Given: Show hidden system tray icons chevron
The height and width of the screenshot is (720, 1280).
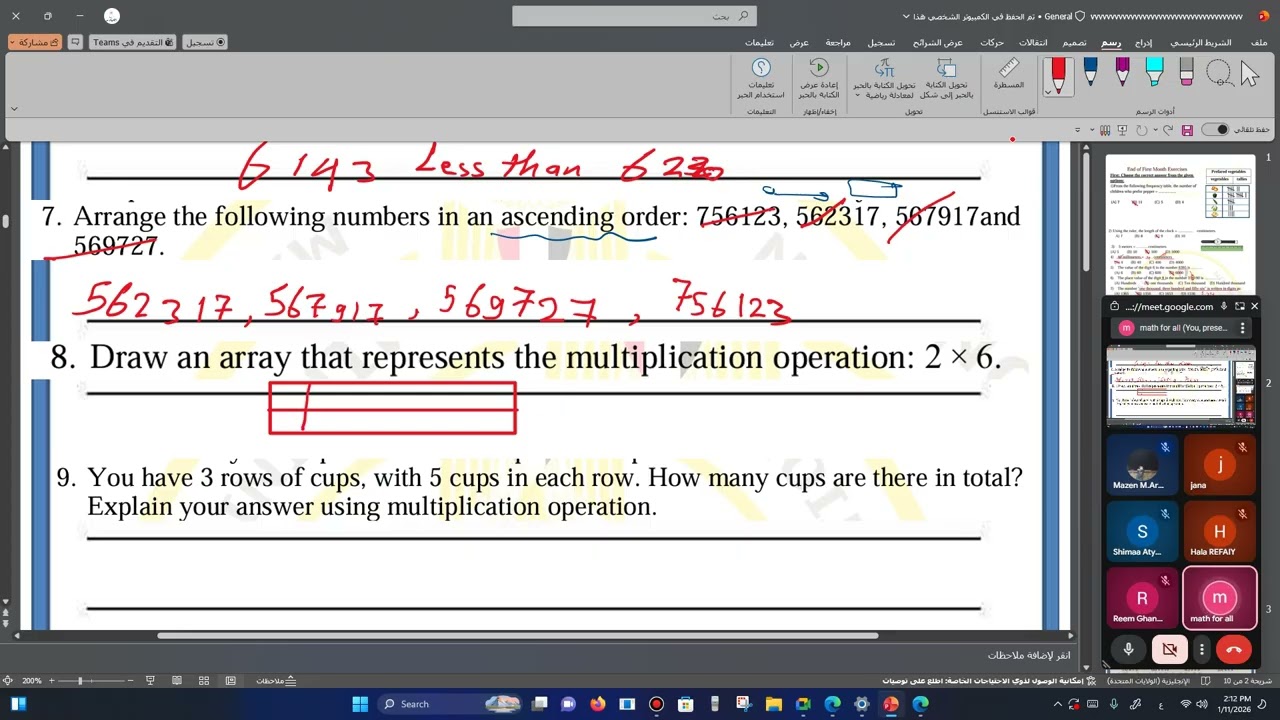Looking at the screenshot, I should [x=1058, y=704].
